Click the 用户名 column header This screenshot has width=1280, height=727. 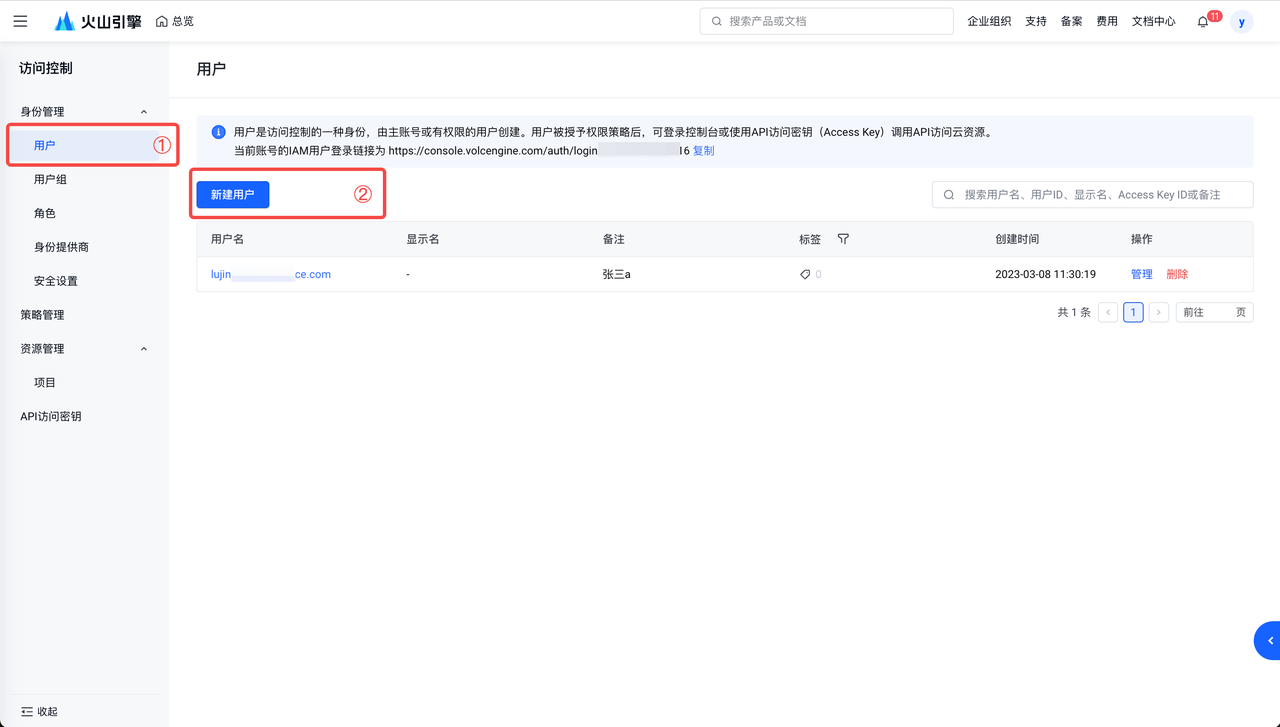[227, 239]
